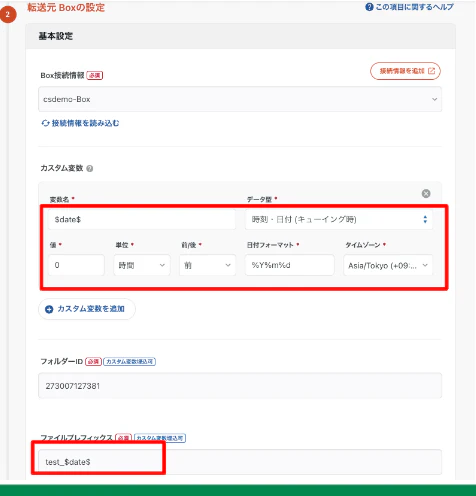Open the before/after dropdown showing 前
Image resolution: width=476 pixels, height=496 pixels.
pyautogui.click(x=207, y=265)
